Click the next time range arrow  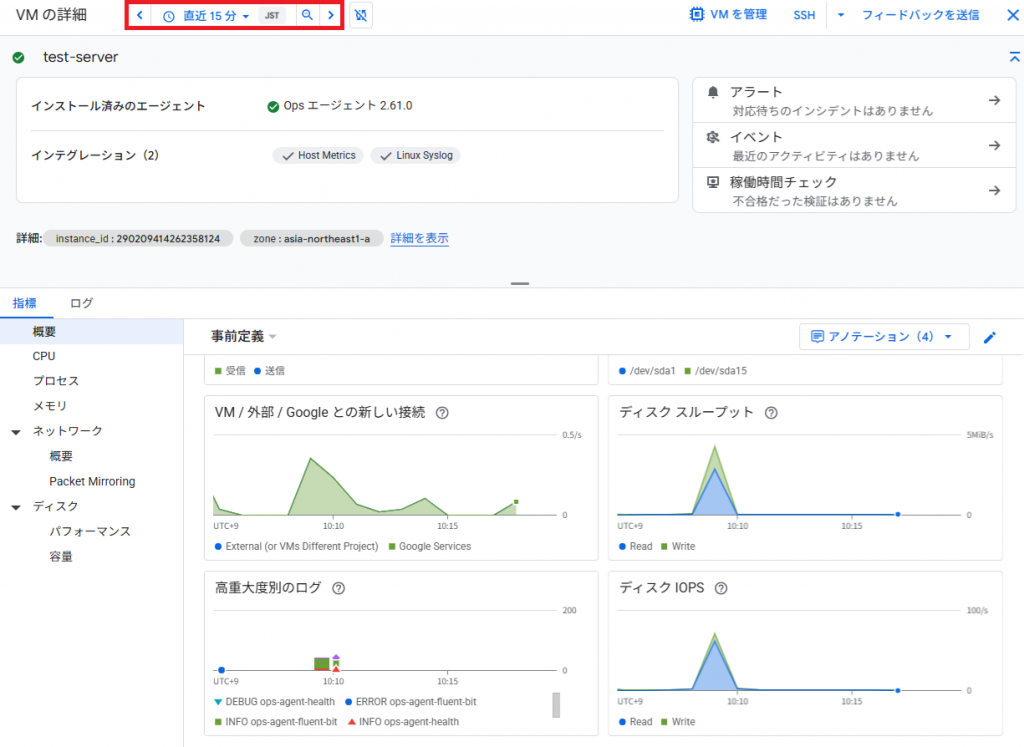(x=331, y=16)
